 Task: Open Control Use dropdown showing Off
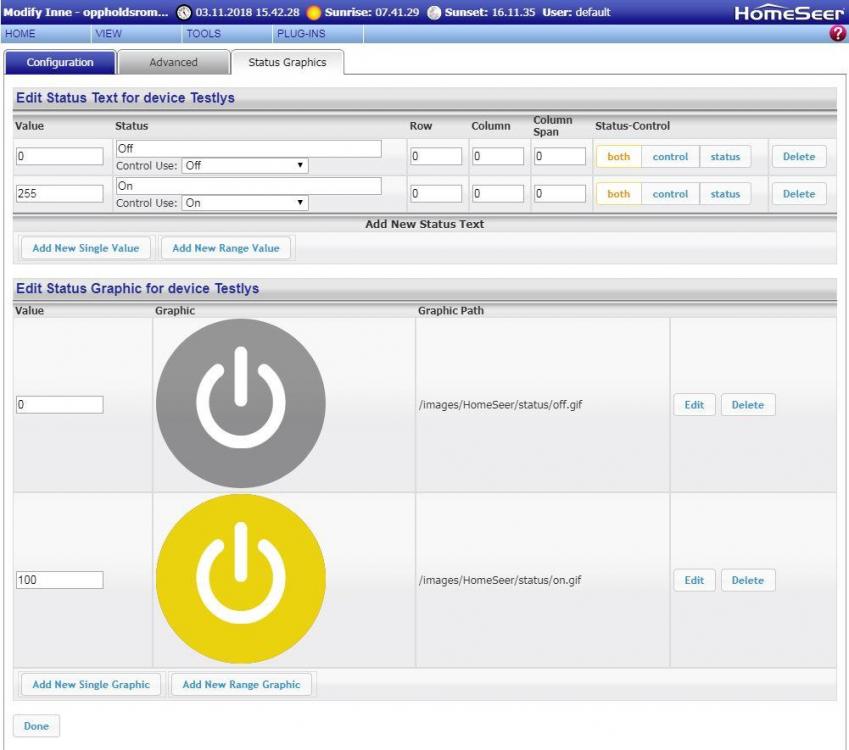click(x=245, y=166)
